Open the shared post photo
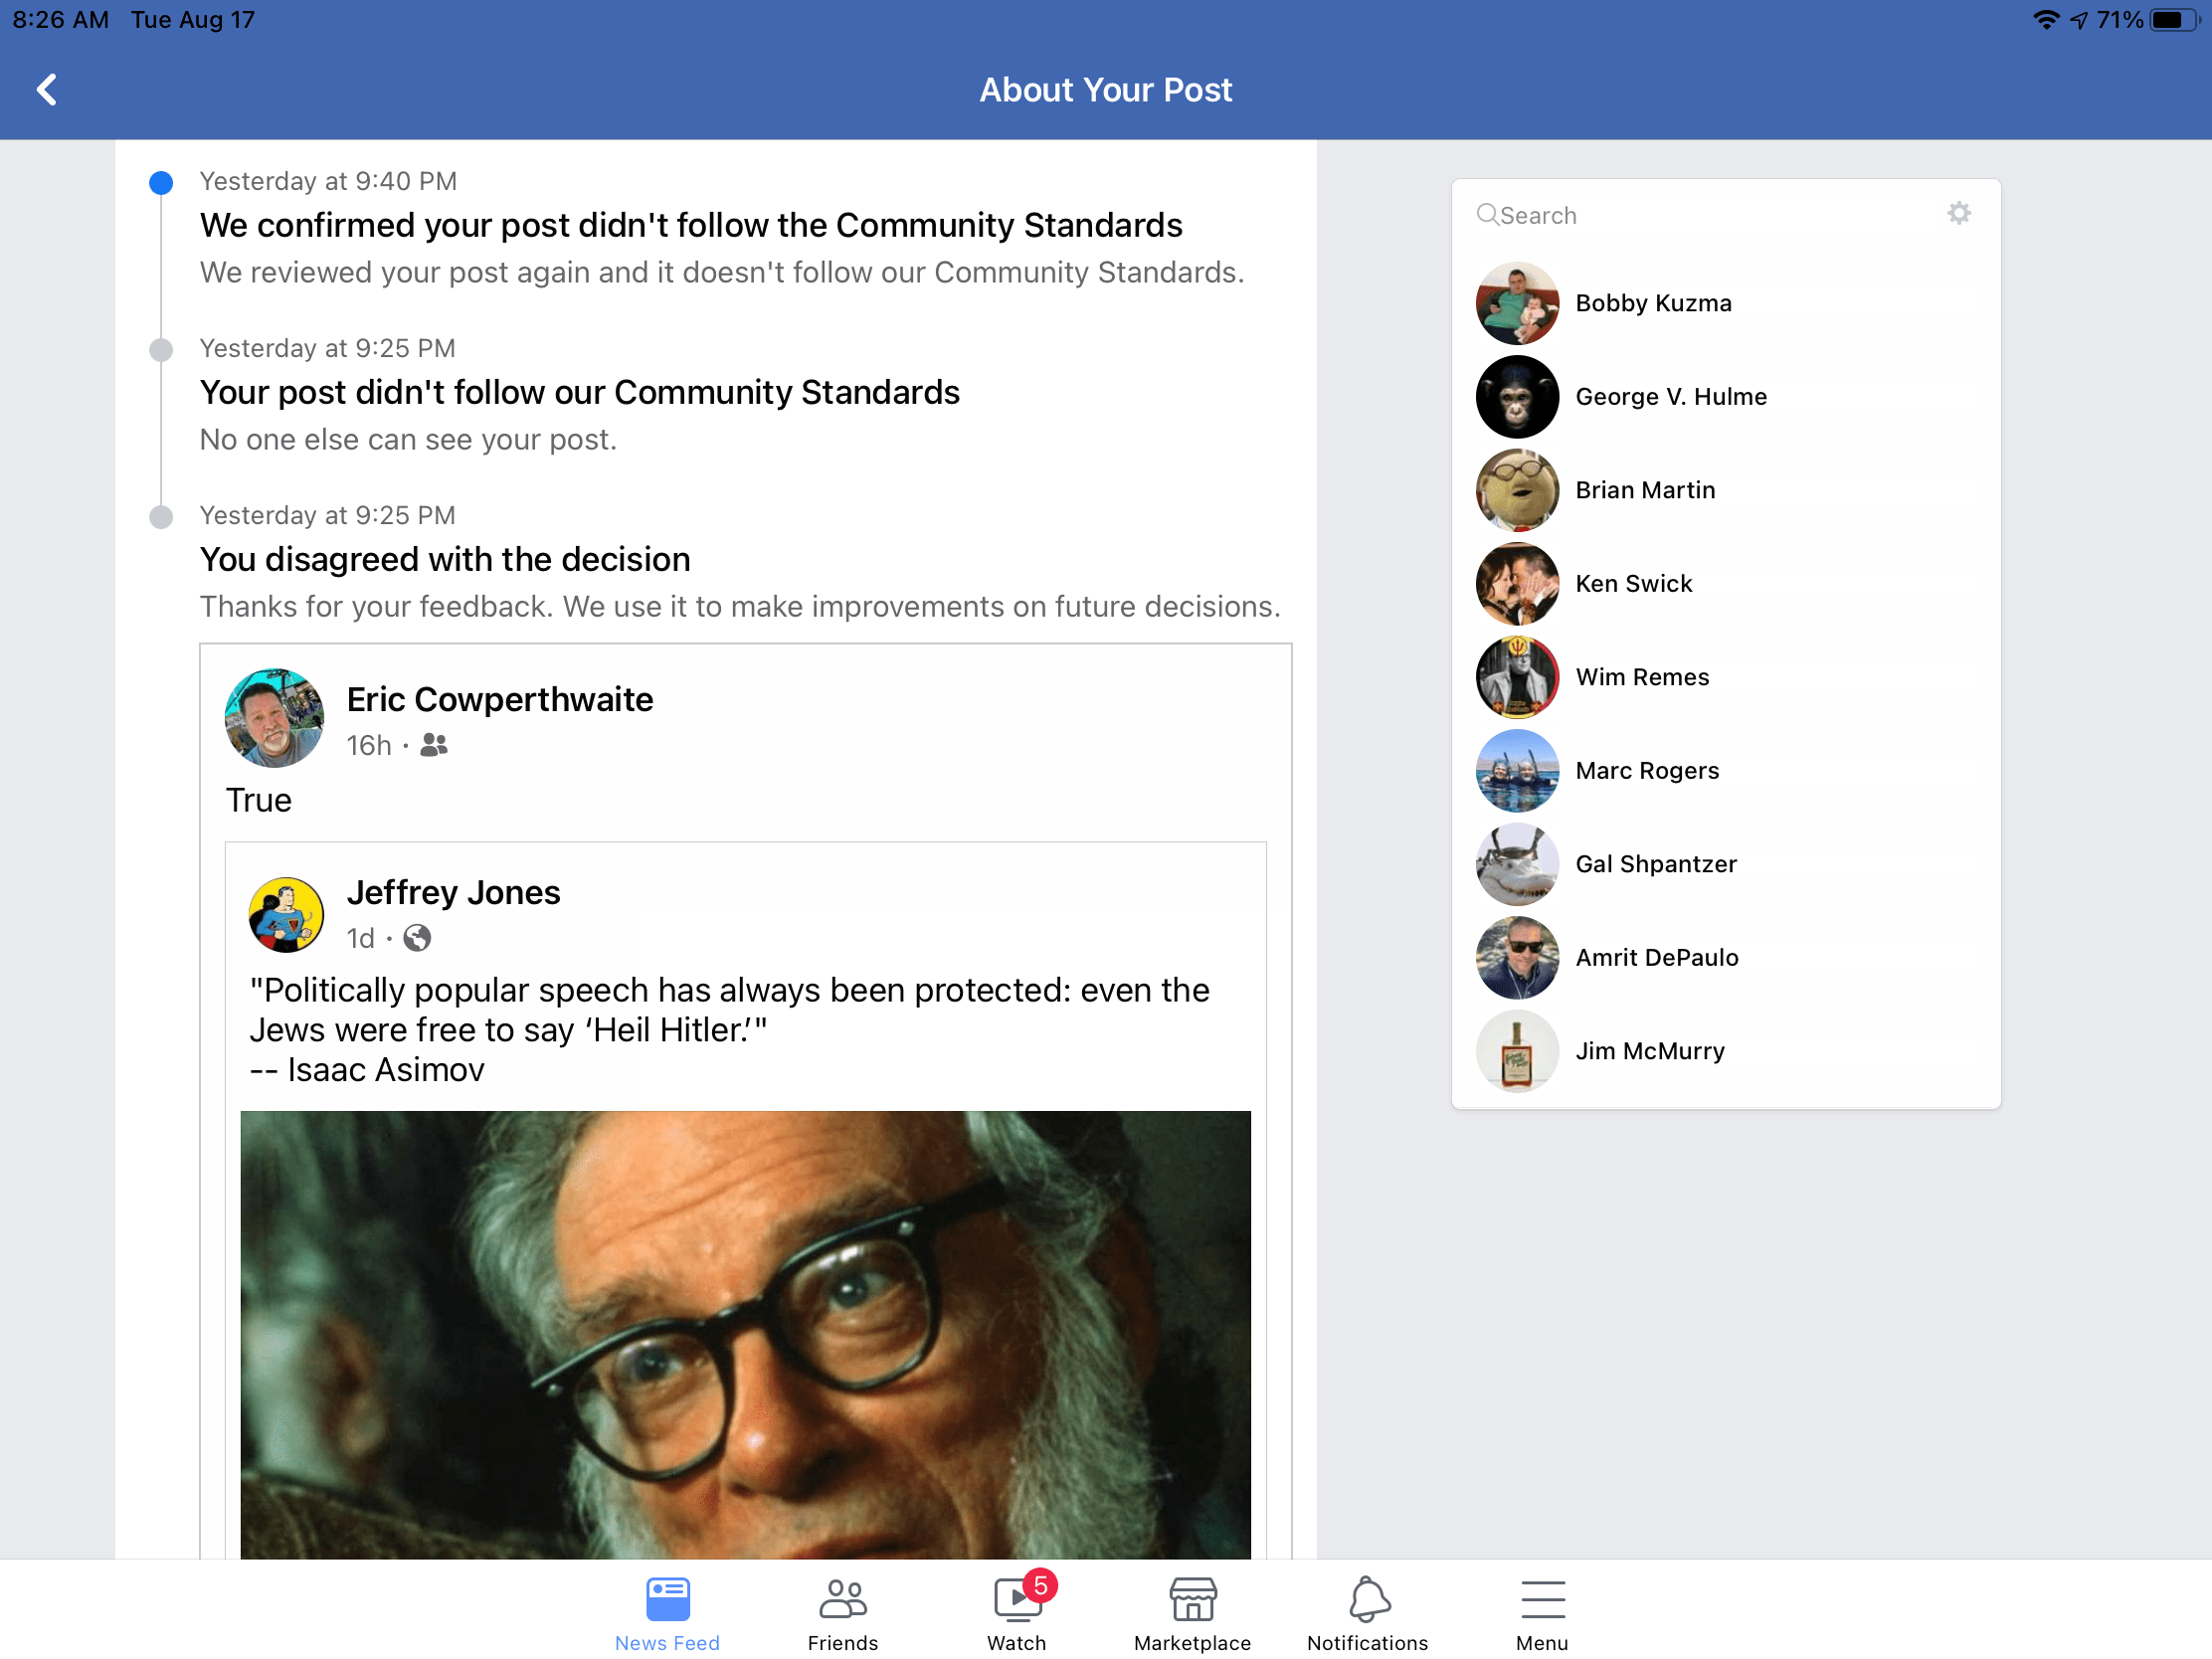2212x1659 pixels. pos(745,1333)
